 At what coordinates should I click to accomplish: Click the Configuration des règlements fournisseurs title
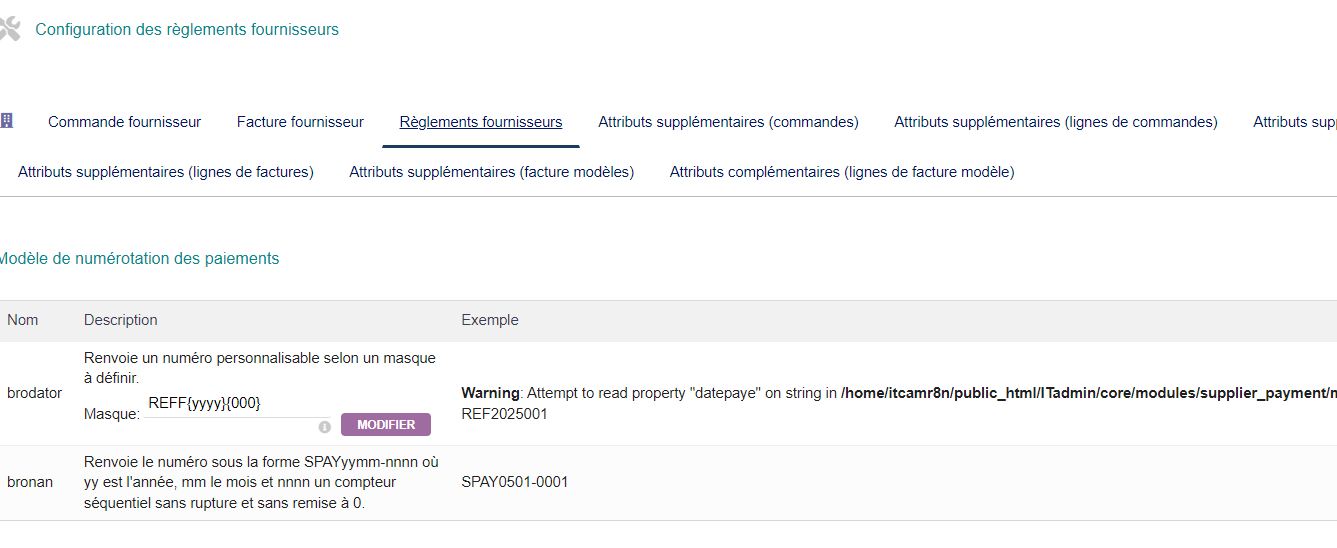click(x=187, y=30)
